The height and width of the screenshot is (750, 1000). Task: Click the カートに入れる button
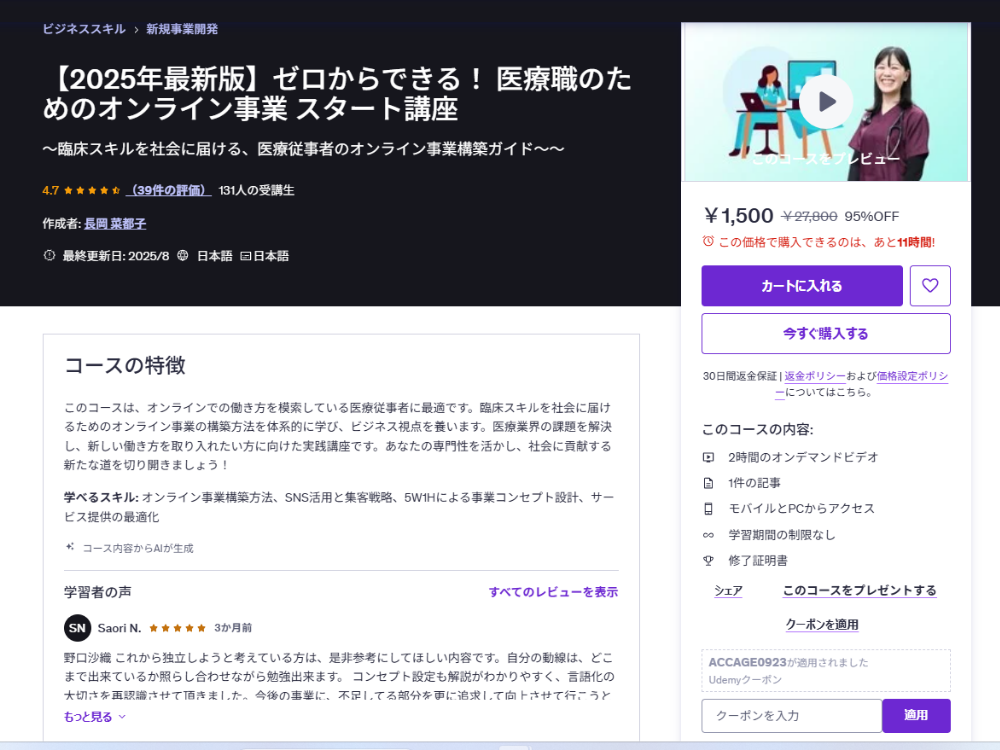pos(802,286)
